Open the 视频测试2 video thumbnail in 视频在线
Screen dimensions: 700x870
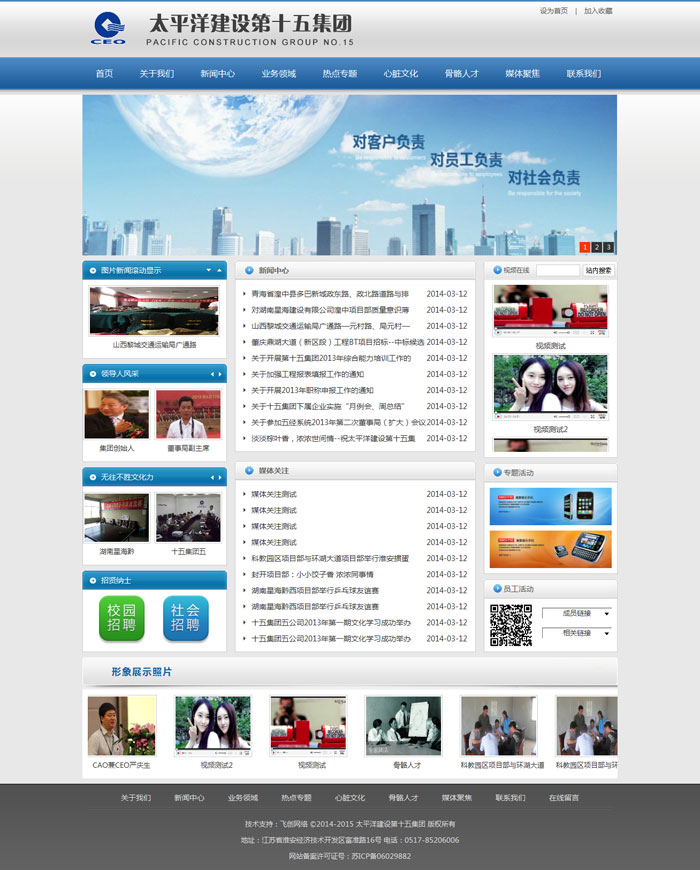(x=551, y=387)
